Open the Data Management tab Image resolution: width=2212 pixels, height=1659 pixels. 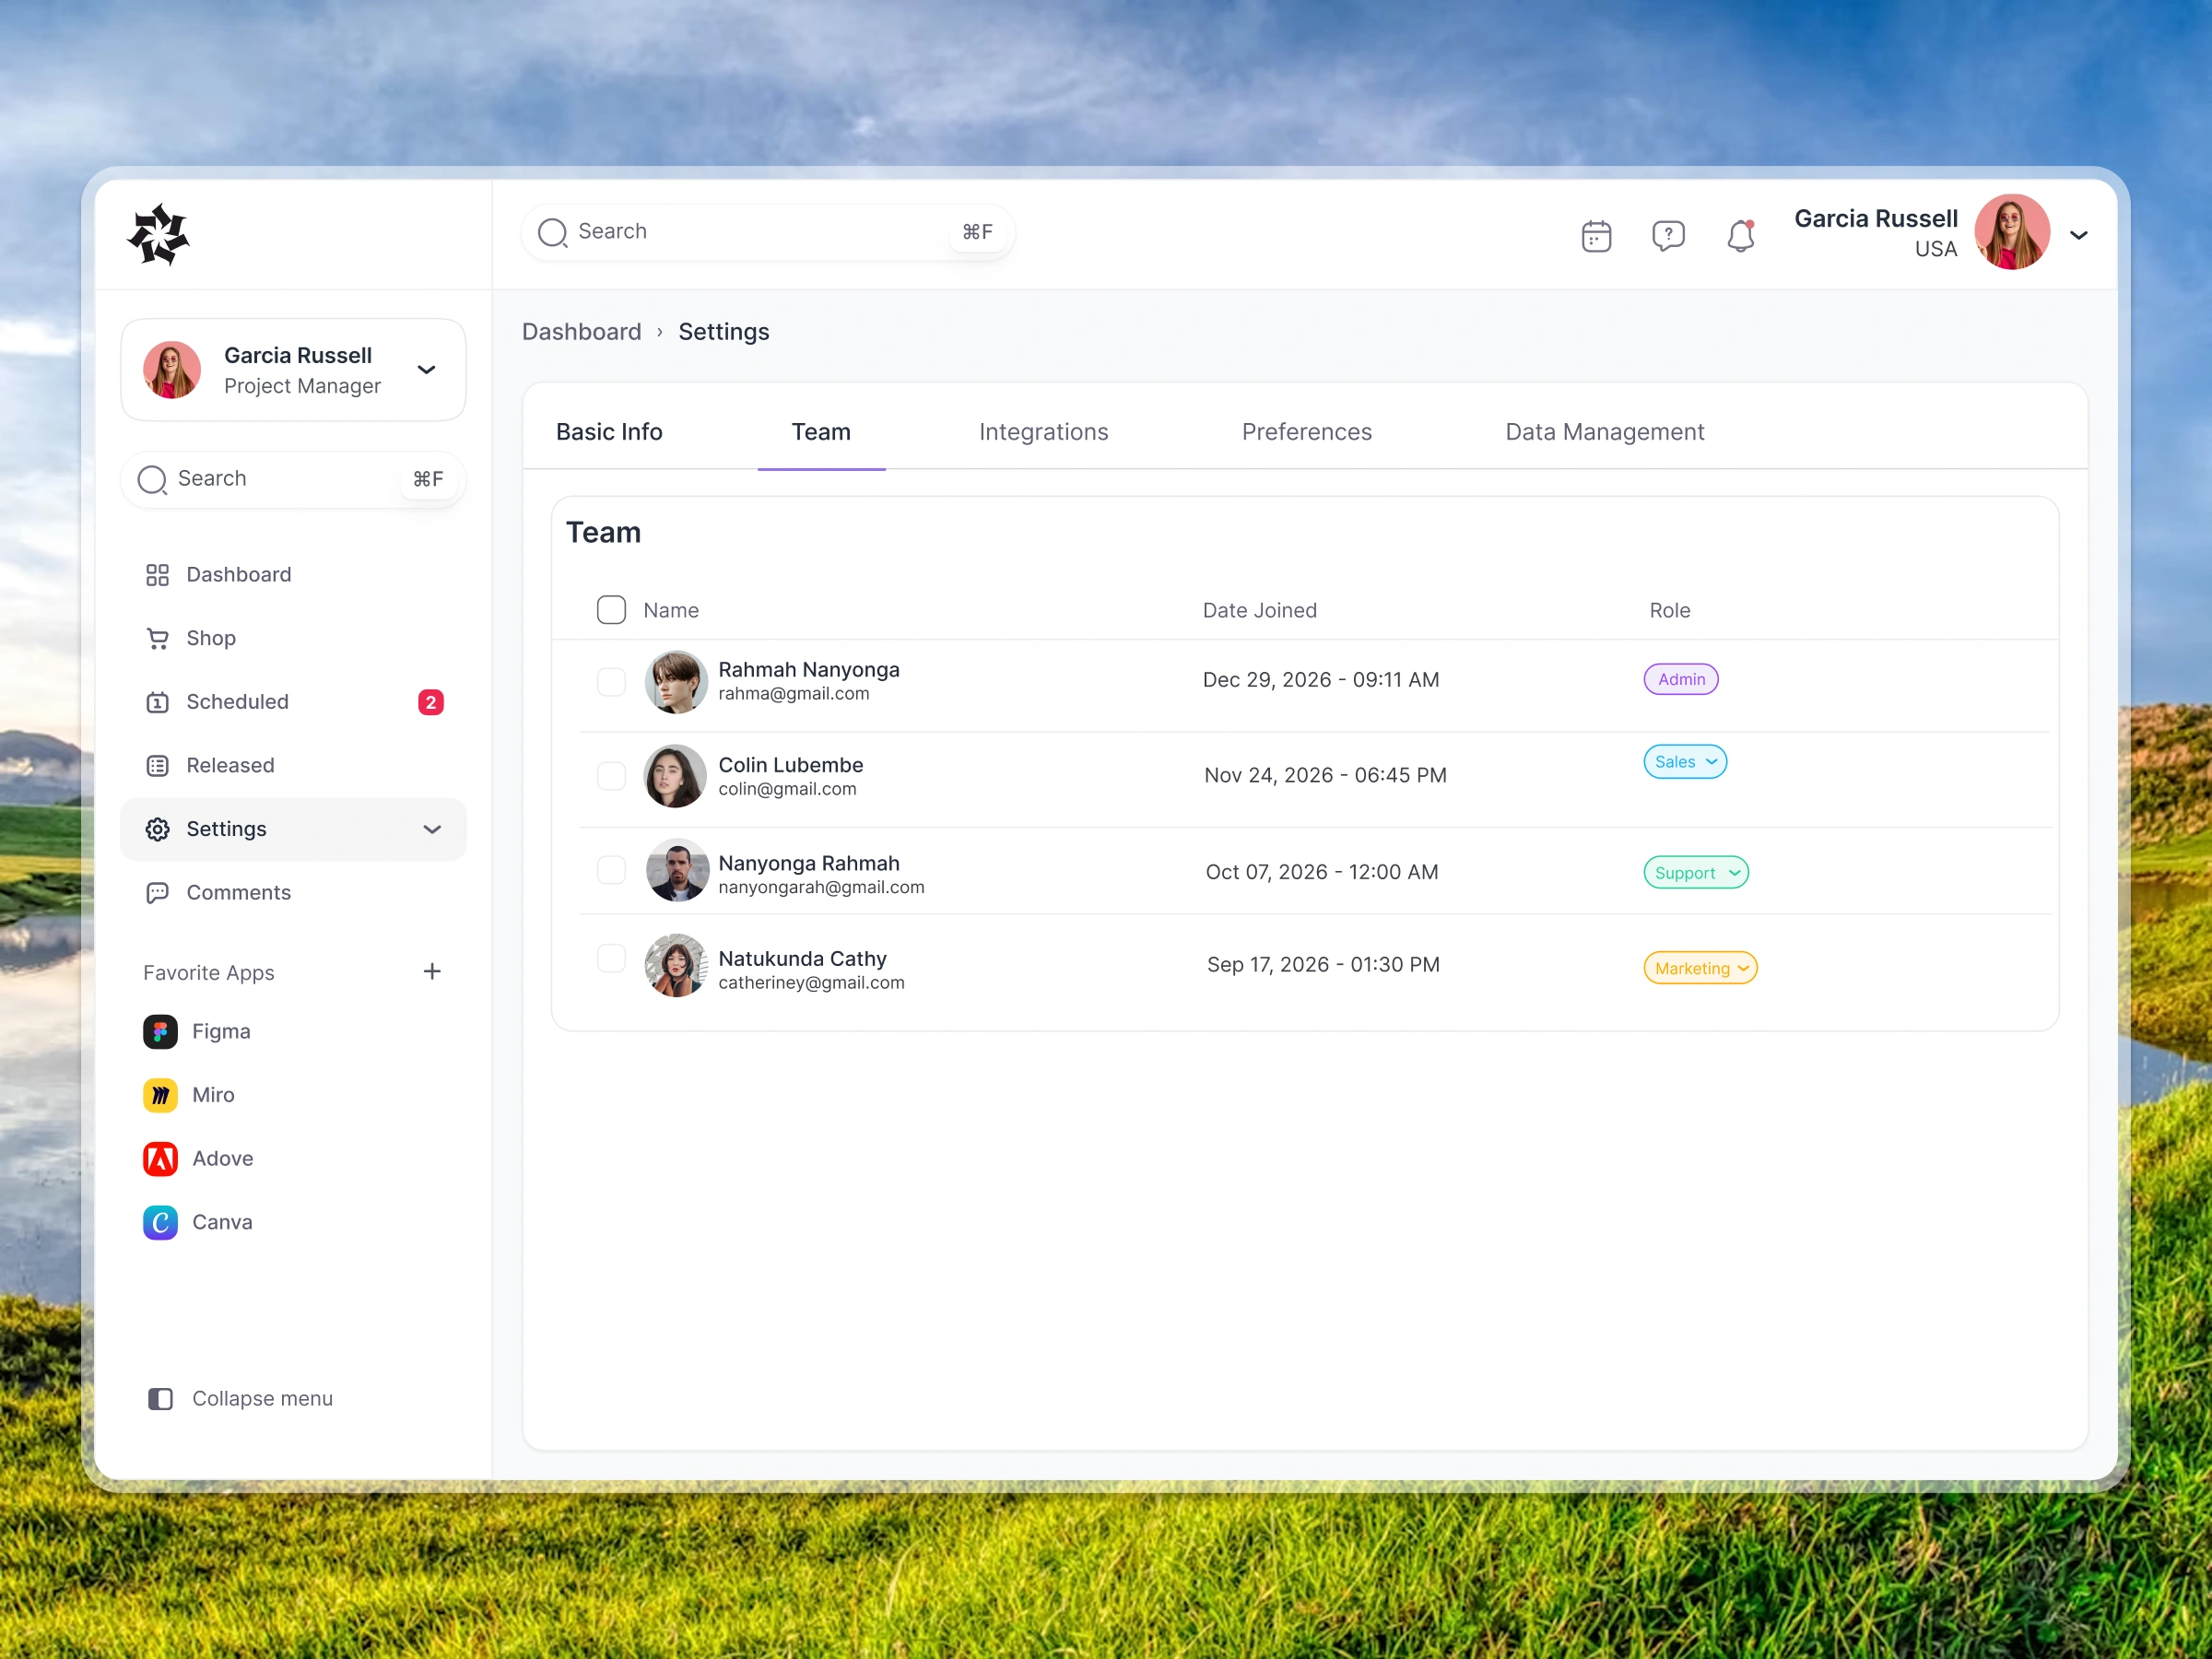1604,432
